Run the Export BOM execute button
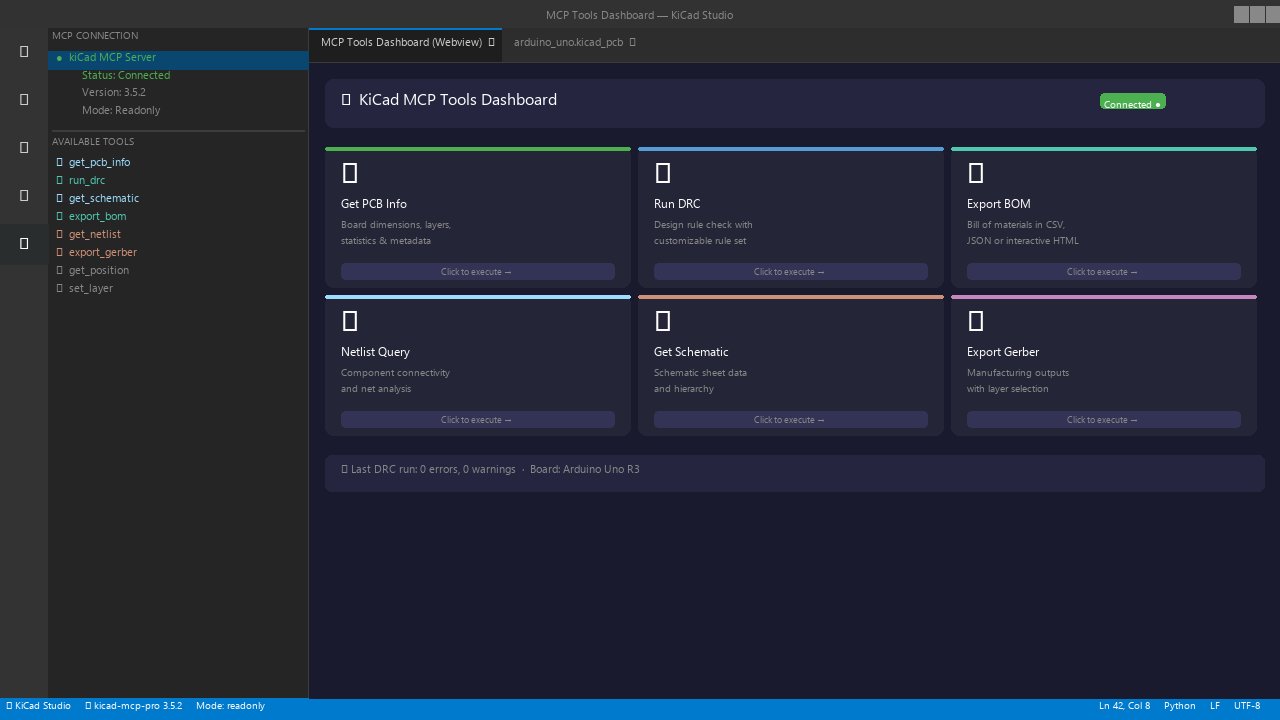Image resolution: width=1280 pixels, height=720 pixels. (x=1104, y=272)
